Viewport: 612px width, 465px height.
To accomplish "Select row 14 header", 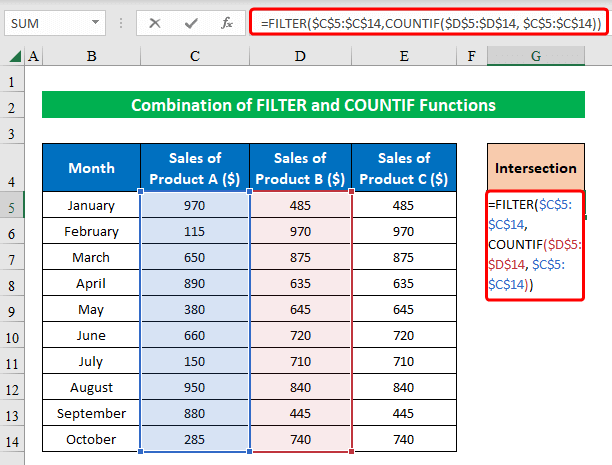I will [x=11, y=439].
